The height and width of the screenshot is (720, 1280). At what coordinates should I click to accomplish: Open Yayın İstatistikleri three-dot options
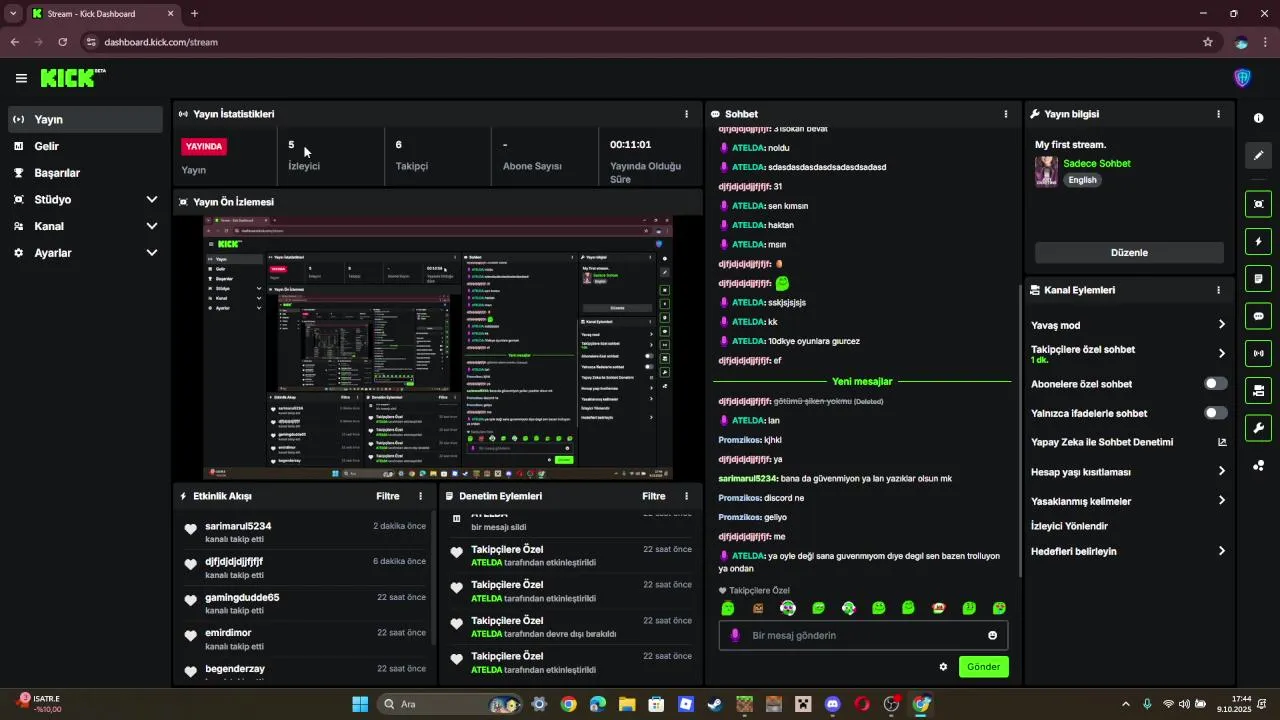[x=686, y=114]
